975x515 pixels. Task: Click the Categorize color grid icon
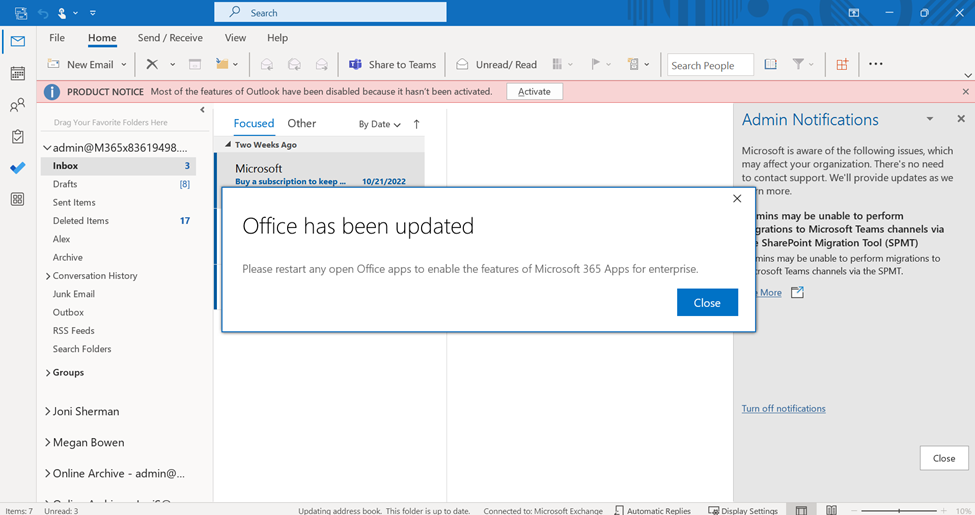coord(557,64)
